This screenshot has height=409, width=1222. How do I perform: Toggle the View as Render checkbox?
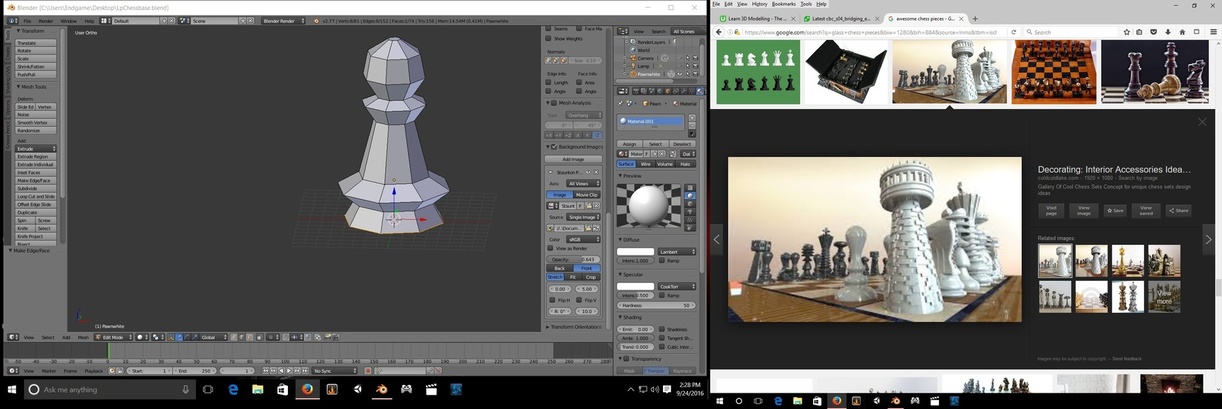pyautogui.click(x=550, y=248)
